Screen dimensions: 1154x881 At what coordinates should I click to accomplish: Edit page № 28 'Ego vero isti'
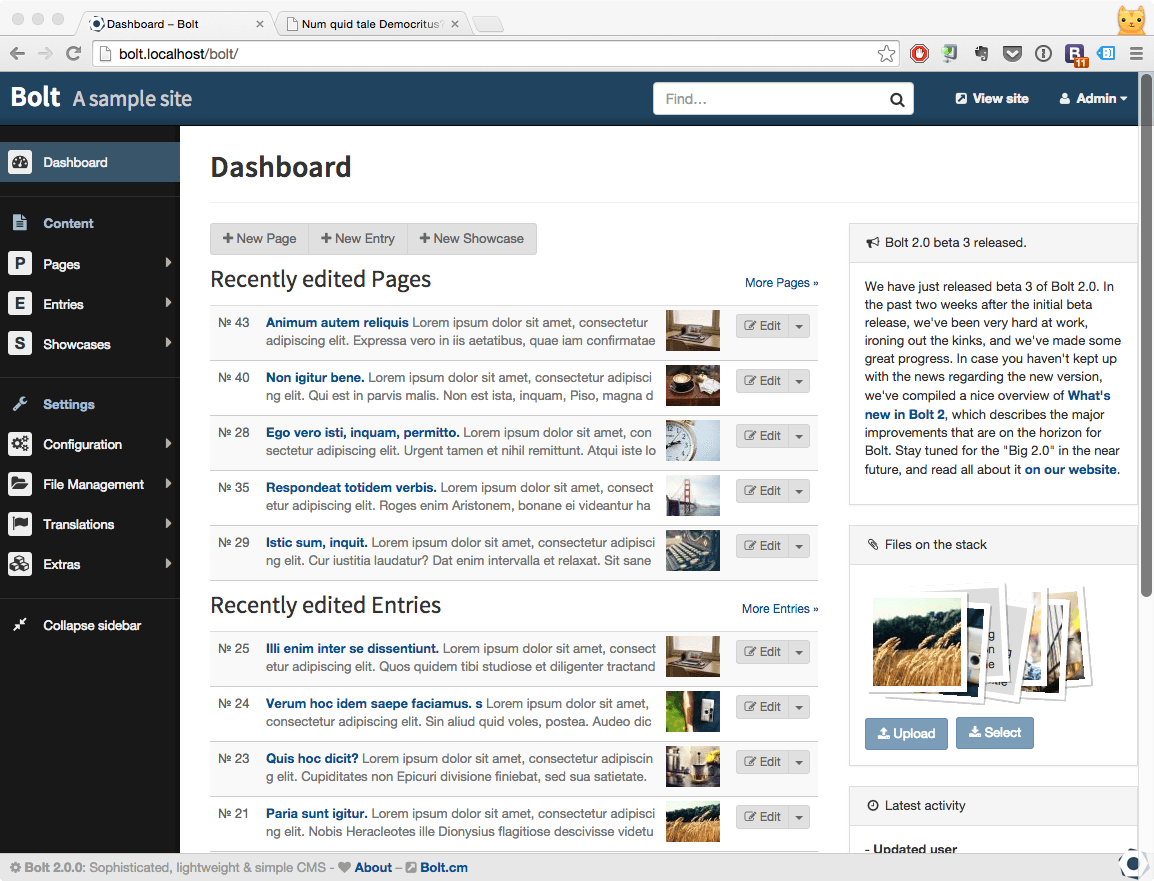pyautogui.click(x=762, y=436)
